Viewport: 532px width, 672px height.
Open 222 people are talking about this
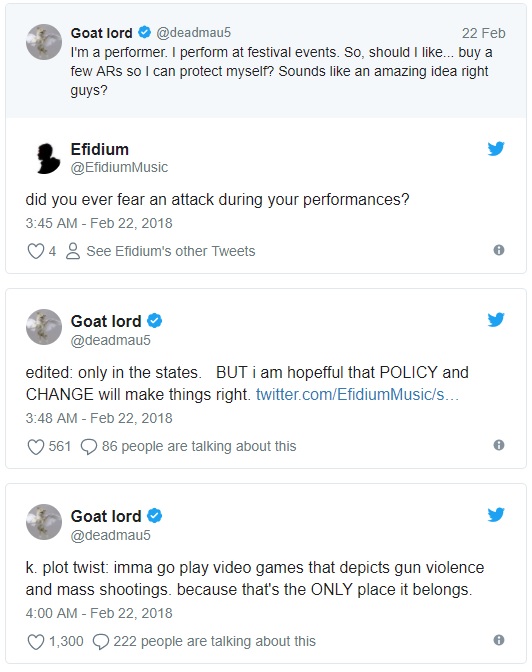[x=214, y=642]
